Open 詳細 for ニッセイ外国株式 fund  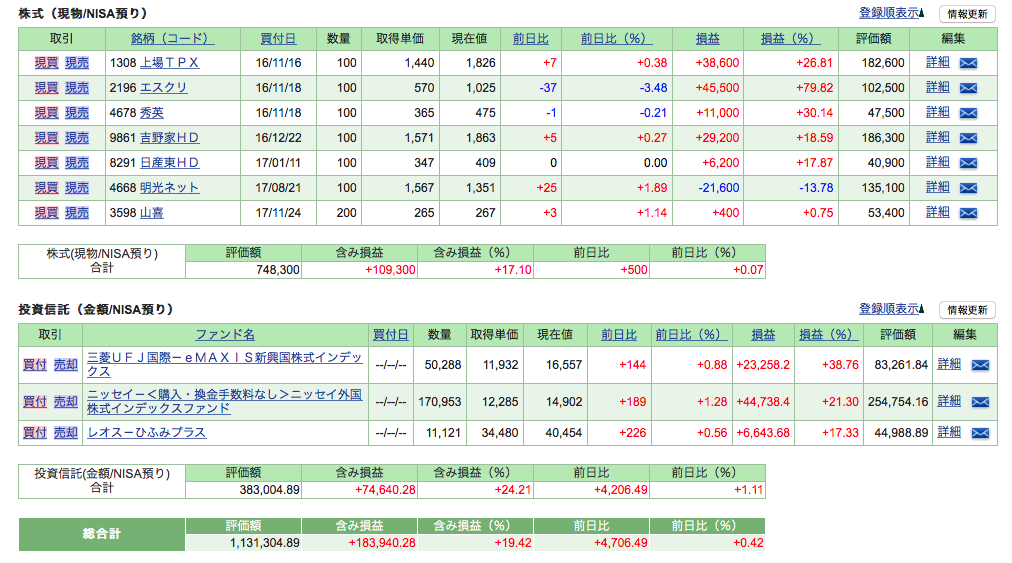point(949,401)
